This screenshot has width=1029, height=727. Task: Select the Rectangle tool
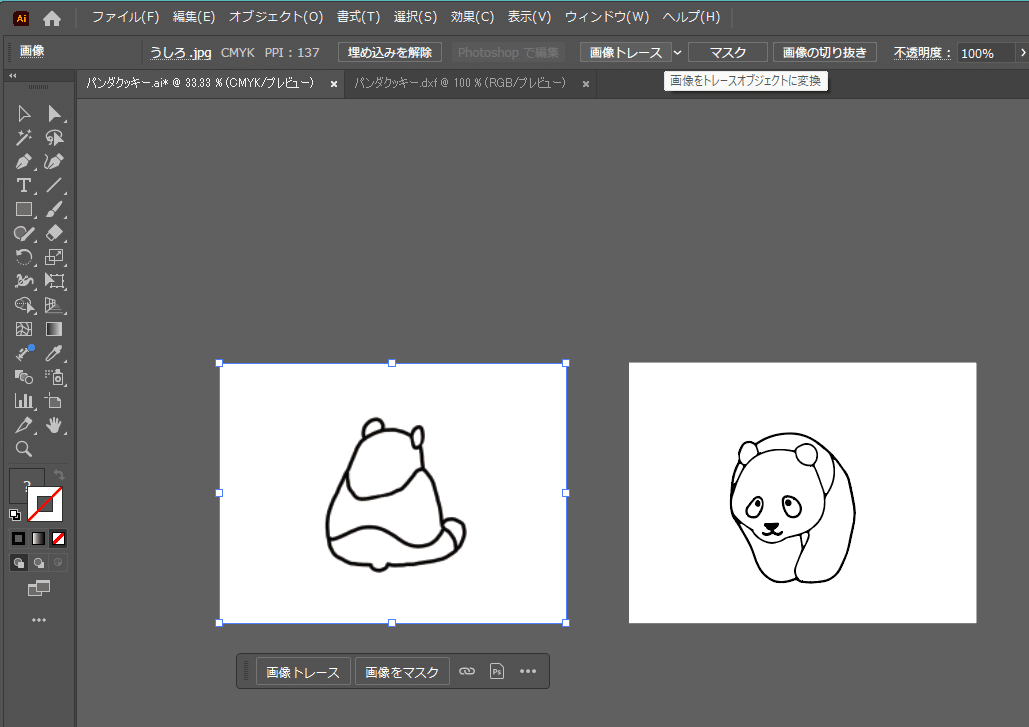24,209
